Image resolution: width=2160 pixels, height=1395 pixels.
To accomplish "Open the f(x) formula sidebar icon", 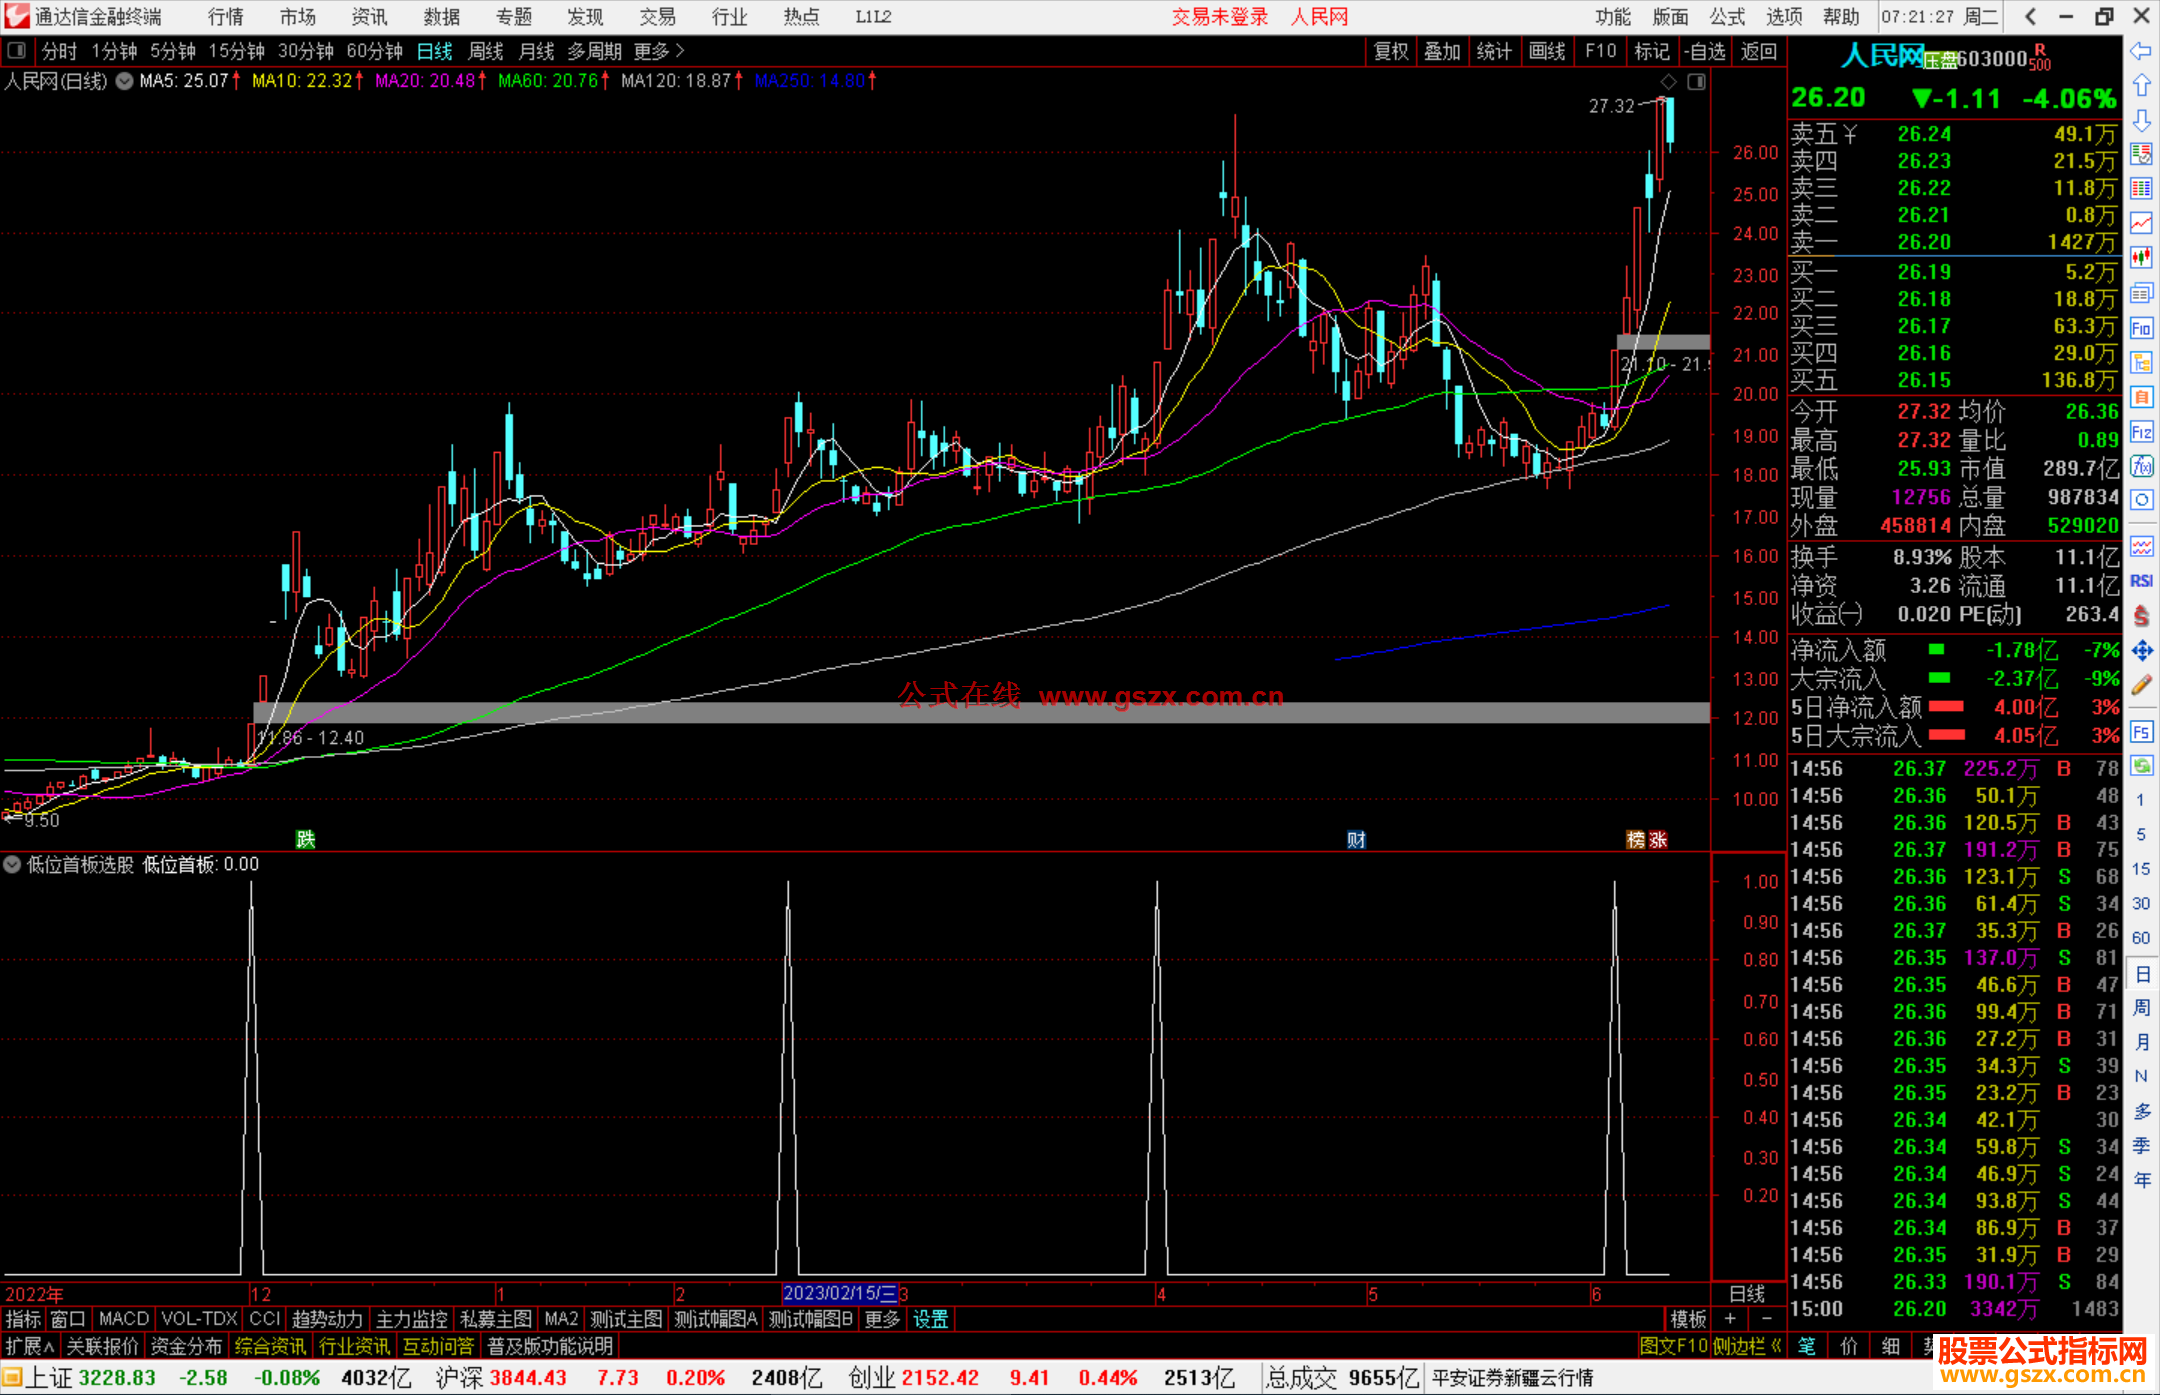I will (x=2141, y=466).
